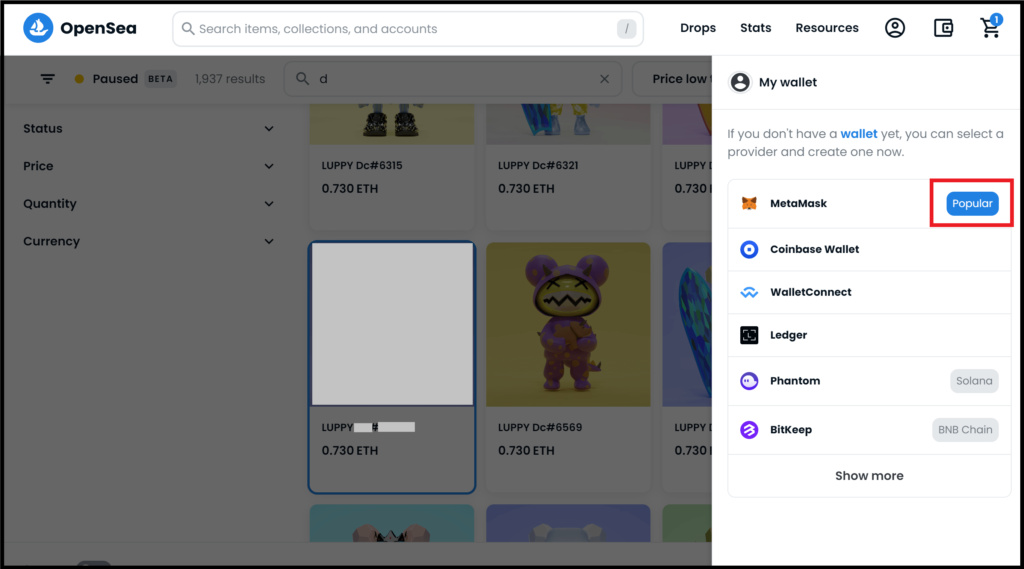
Task: Open the LUPPY Dc#6321 thumbnail
Action: pyautogui.click(x=568, y=123)
